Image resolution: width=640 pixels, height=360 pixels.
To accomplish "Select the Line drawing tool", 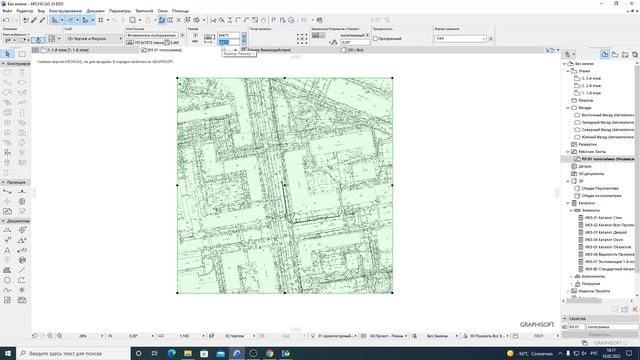I will (22, 270).
